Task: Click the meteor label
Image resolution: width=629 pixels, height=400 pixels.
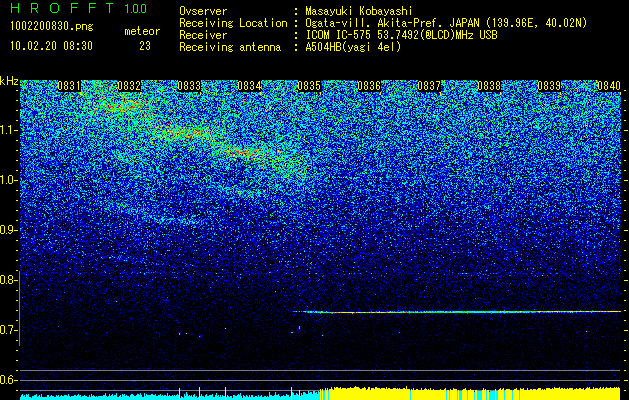Action: pyautogui.click(x=142, y=31)
